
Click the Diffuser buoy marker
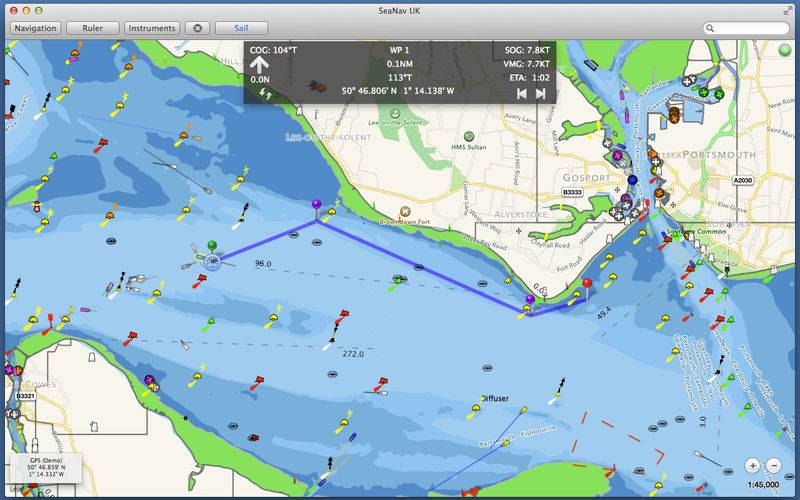[x=476, y=411]
